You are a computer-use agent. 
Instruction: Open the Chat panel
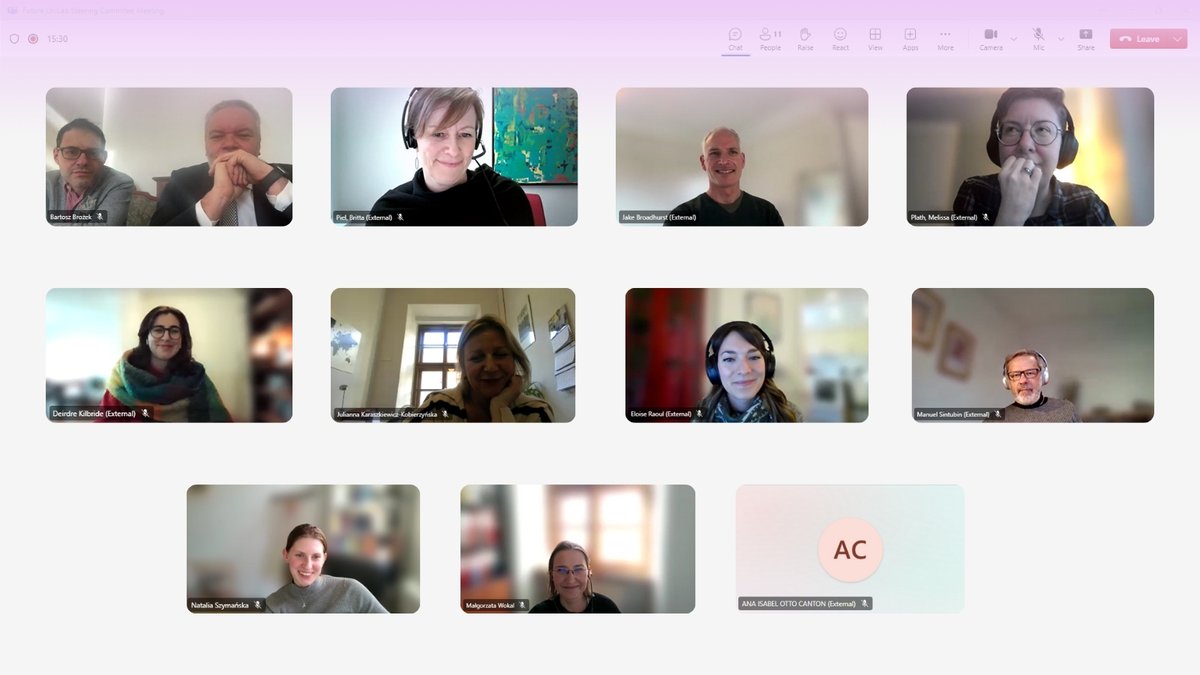click(735, 39)
